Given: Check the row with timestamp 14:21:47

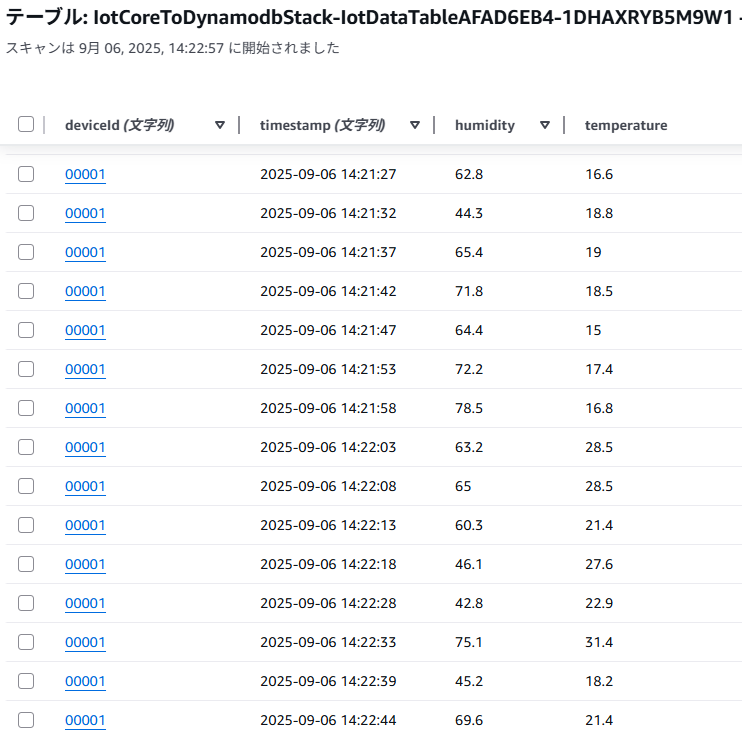Looking at the screenshot, I should (26, 330).
